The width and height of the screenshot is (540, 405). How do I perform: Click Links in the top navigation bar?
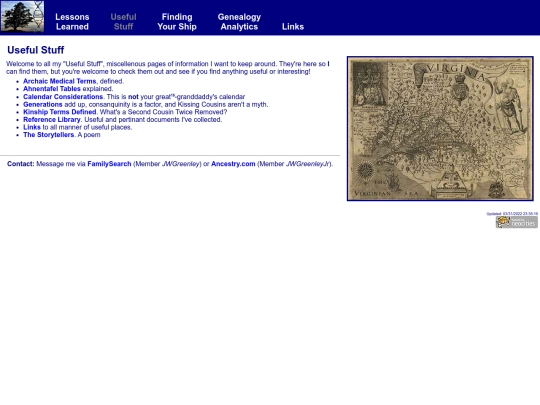click(293, 27)
